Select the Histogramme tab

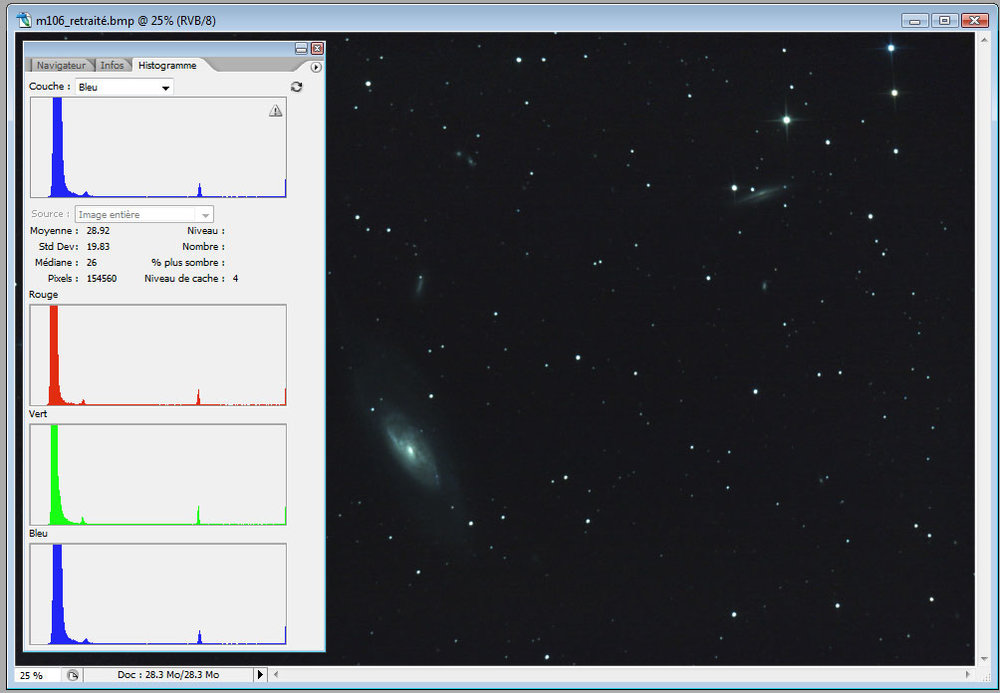(x=167, y=65)
